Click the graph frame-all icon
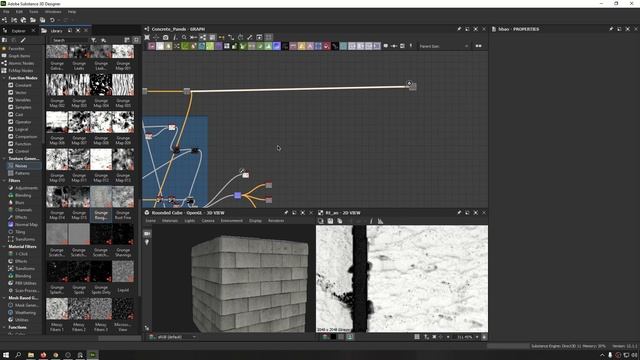This screenshot has height=360, width=640. pos(147,38)
